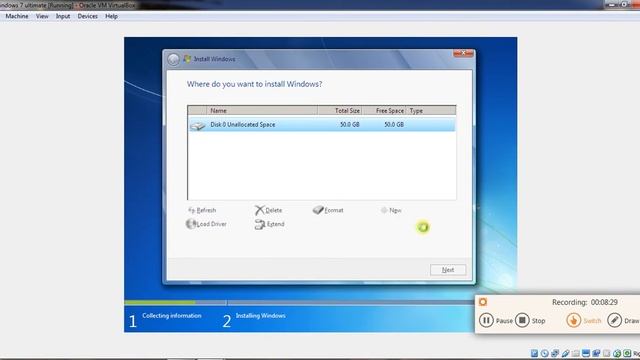Screen dimensions: 640x360
Task: Click the Collecting information step label
Action: (172, 316)
